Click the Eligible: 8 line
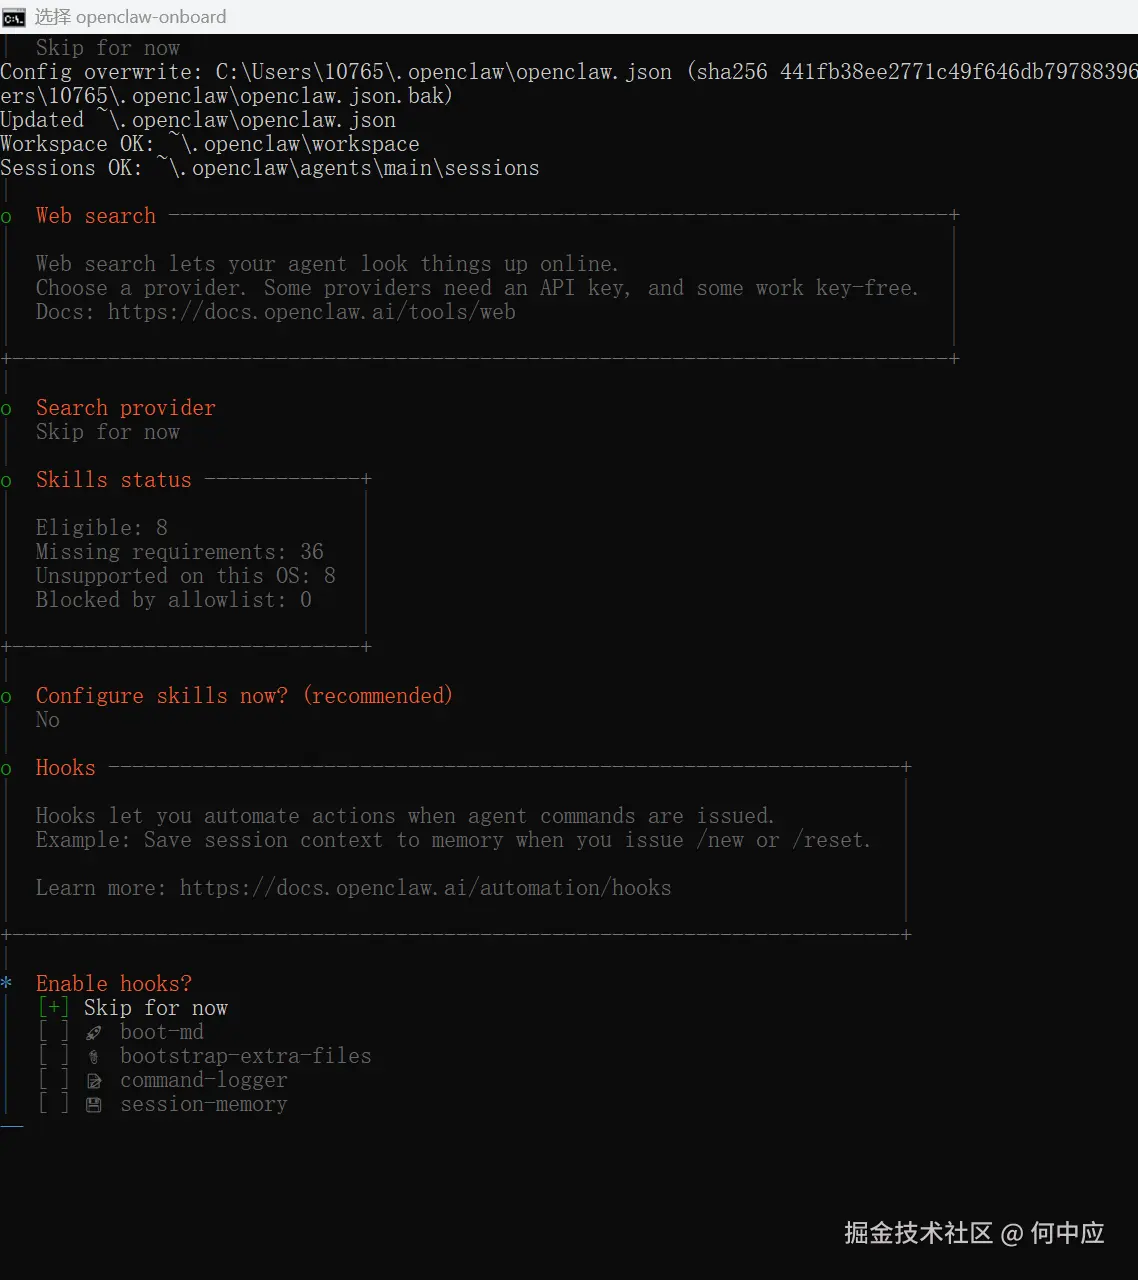1138x1280 pixels. (x=102, y=528)
